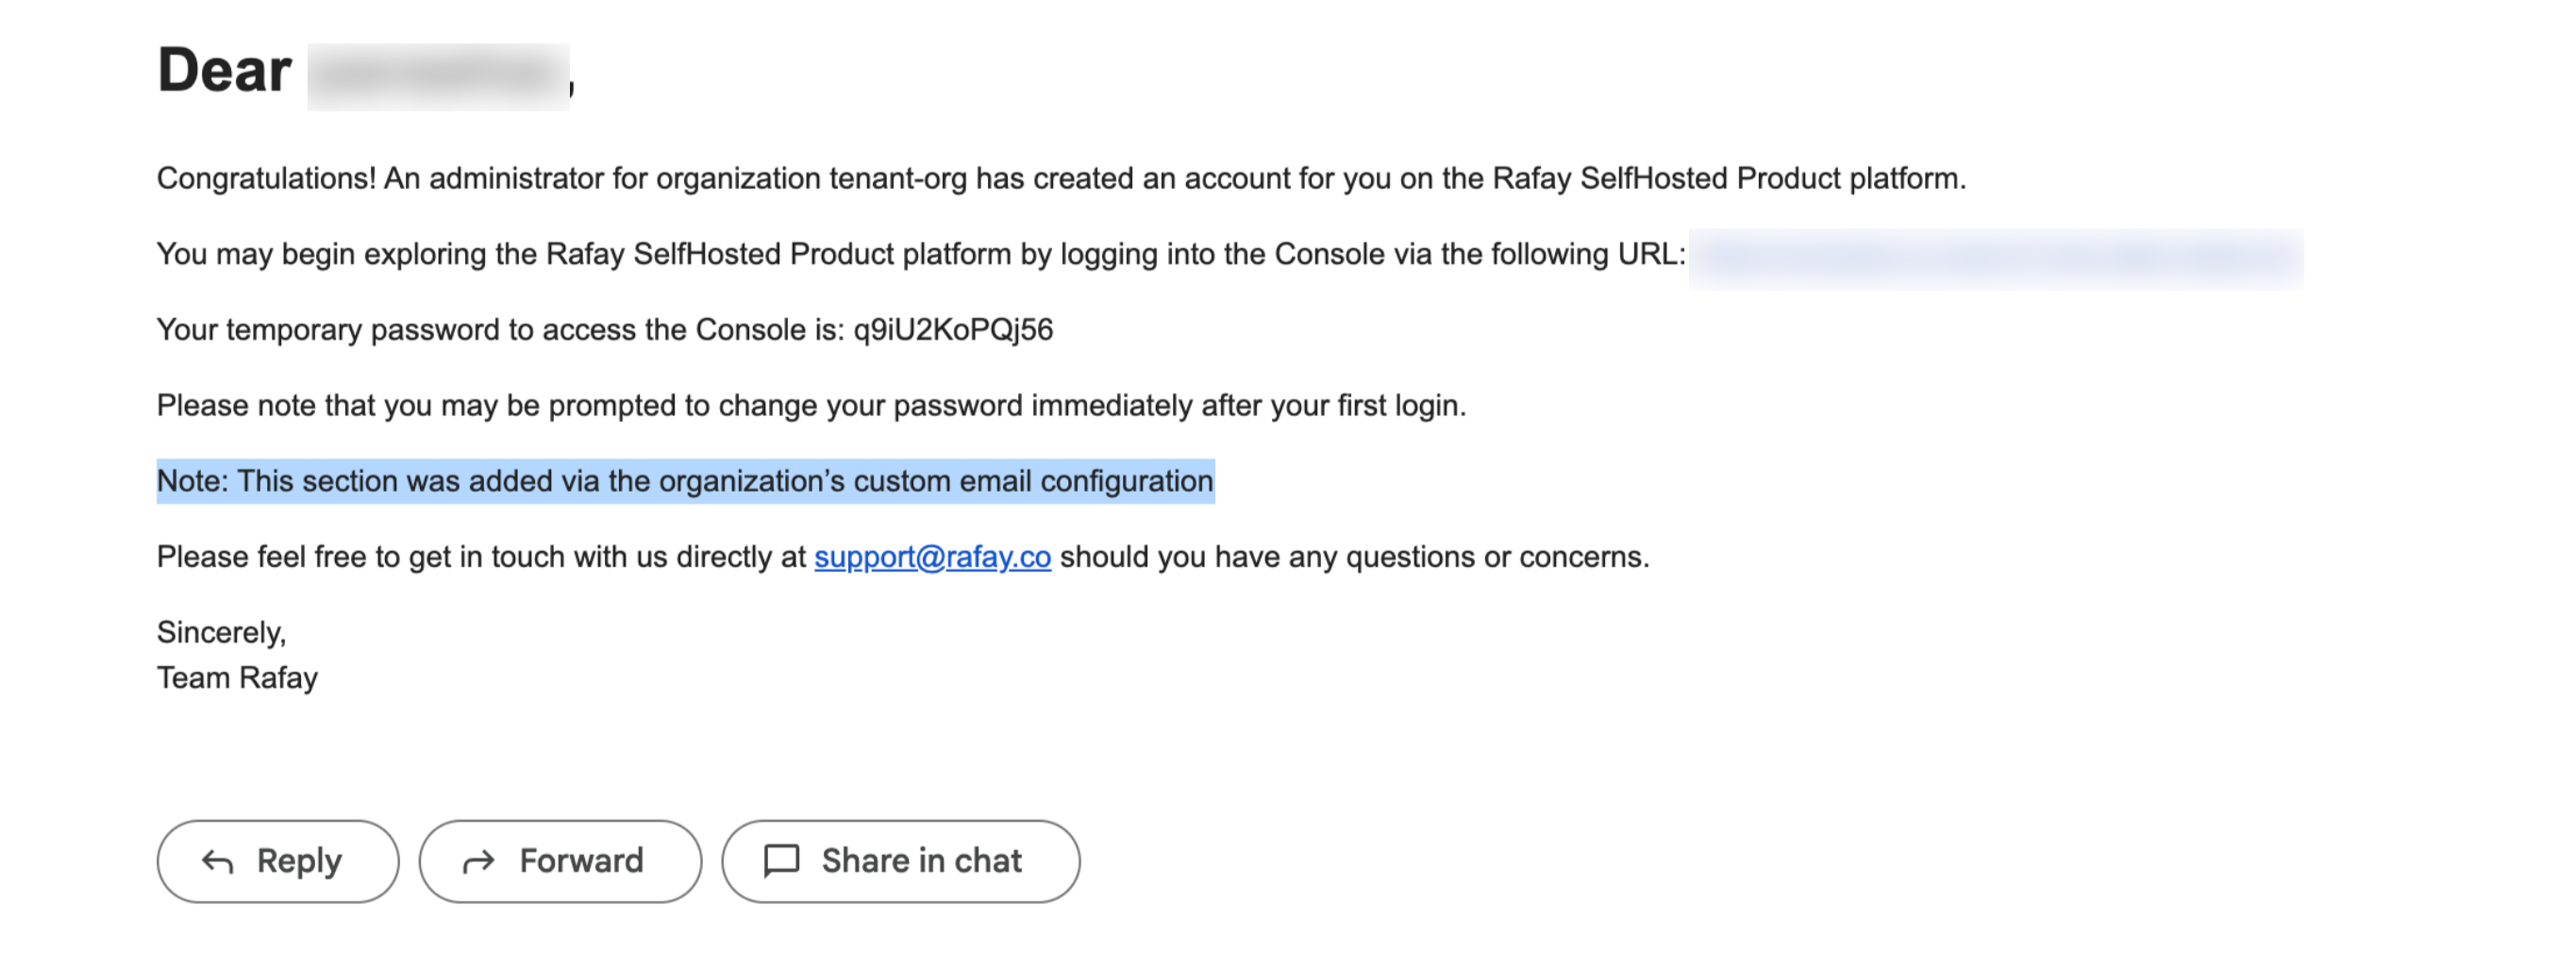Click the highlighted custom email configuration note
2576x955 pixels.
click(685, 481)
